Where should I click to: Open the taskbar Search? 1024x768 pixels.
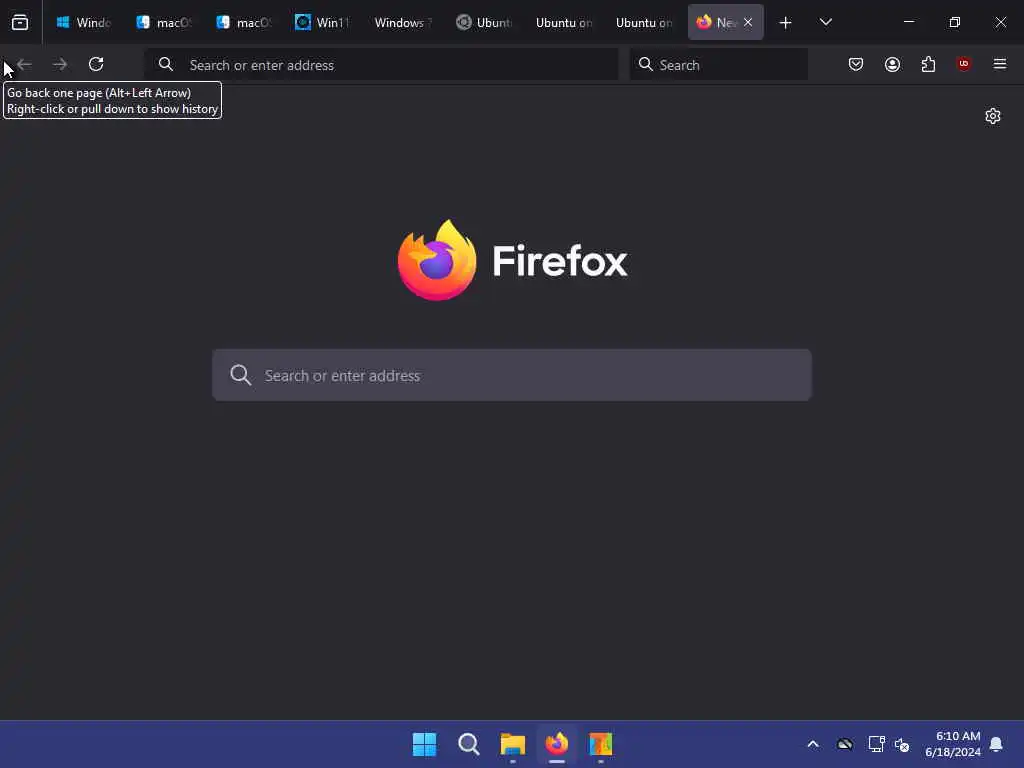[x=468, y=744]
